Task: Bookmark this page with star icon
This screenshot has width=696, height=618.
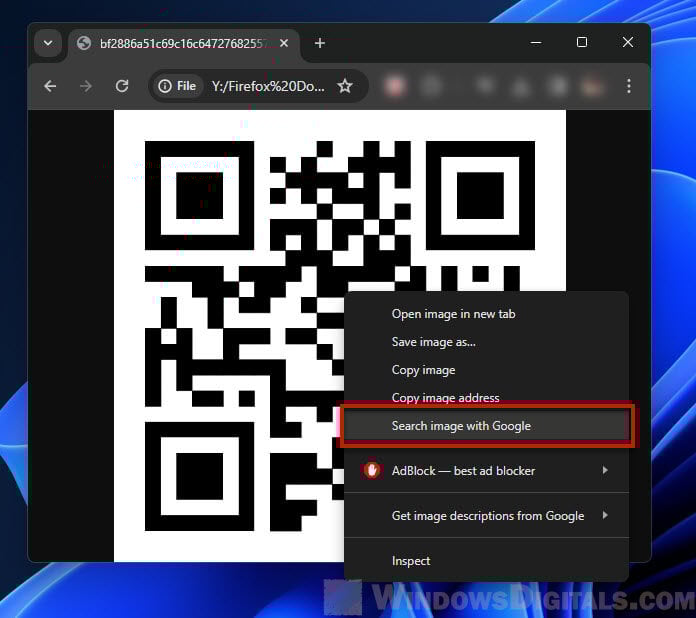Action: [345, 86]
